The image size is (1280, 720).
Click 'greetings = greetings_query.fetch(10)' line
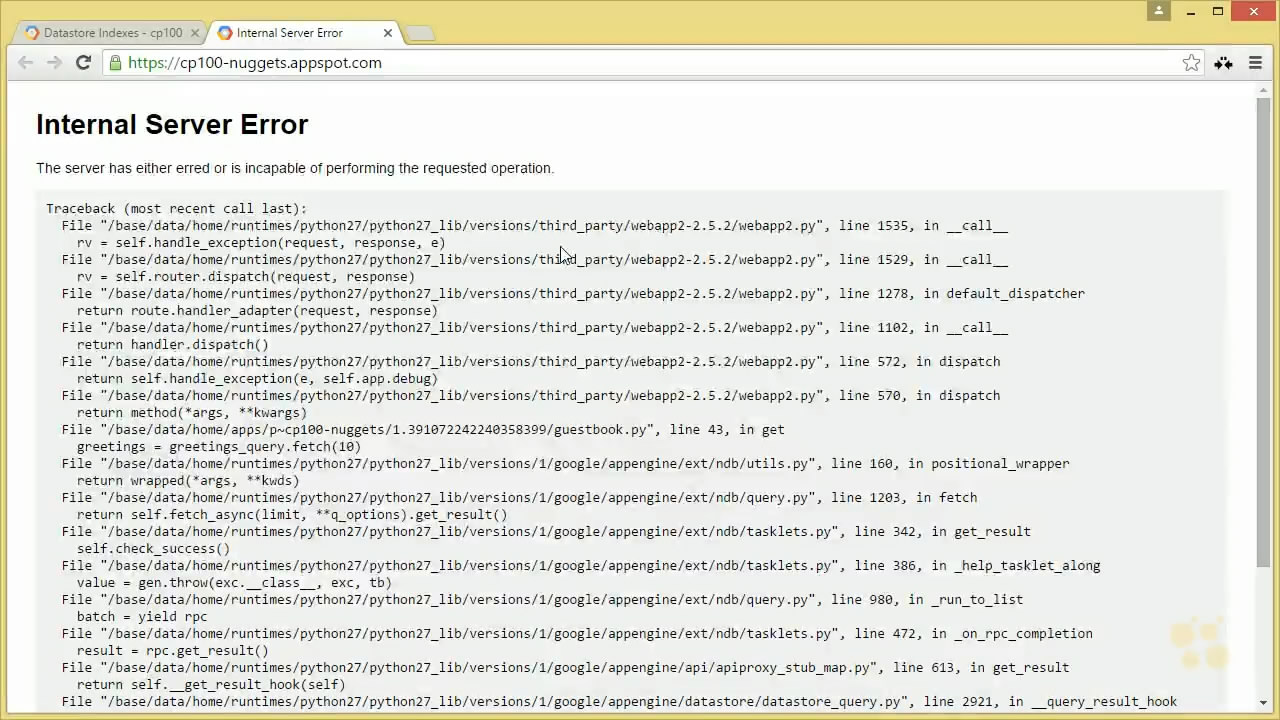[219, 447]
